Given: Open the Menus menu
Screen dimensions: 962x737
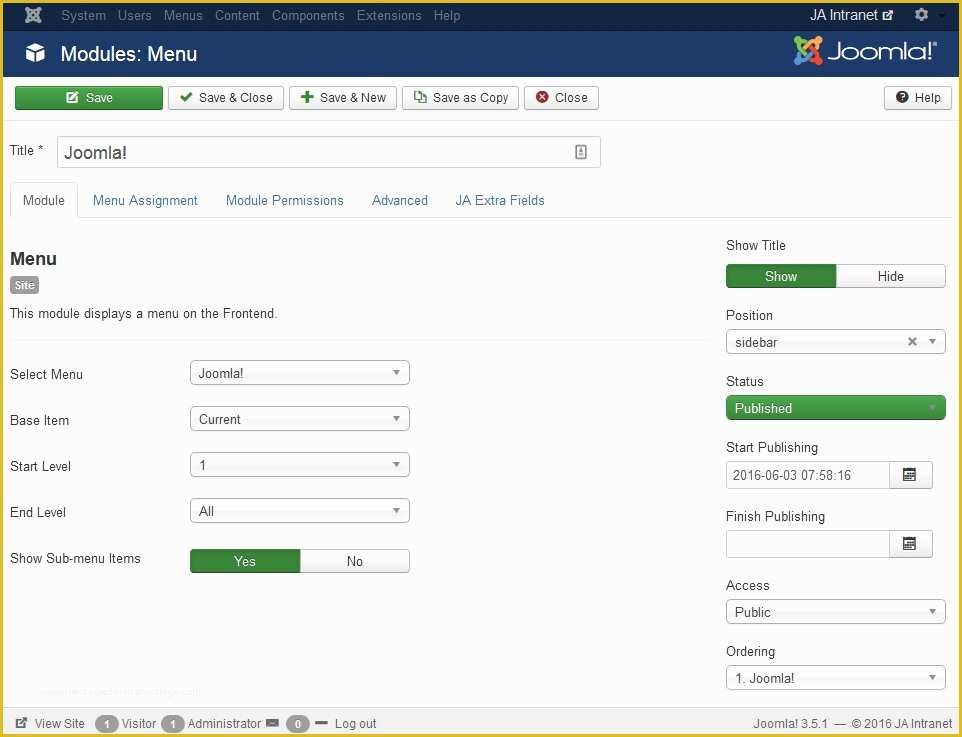Looking at the screenshot, I should 183,15.
